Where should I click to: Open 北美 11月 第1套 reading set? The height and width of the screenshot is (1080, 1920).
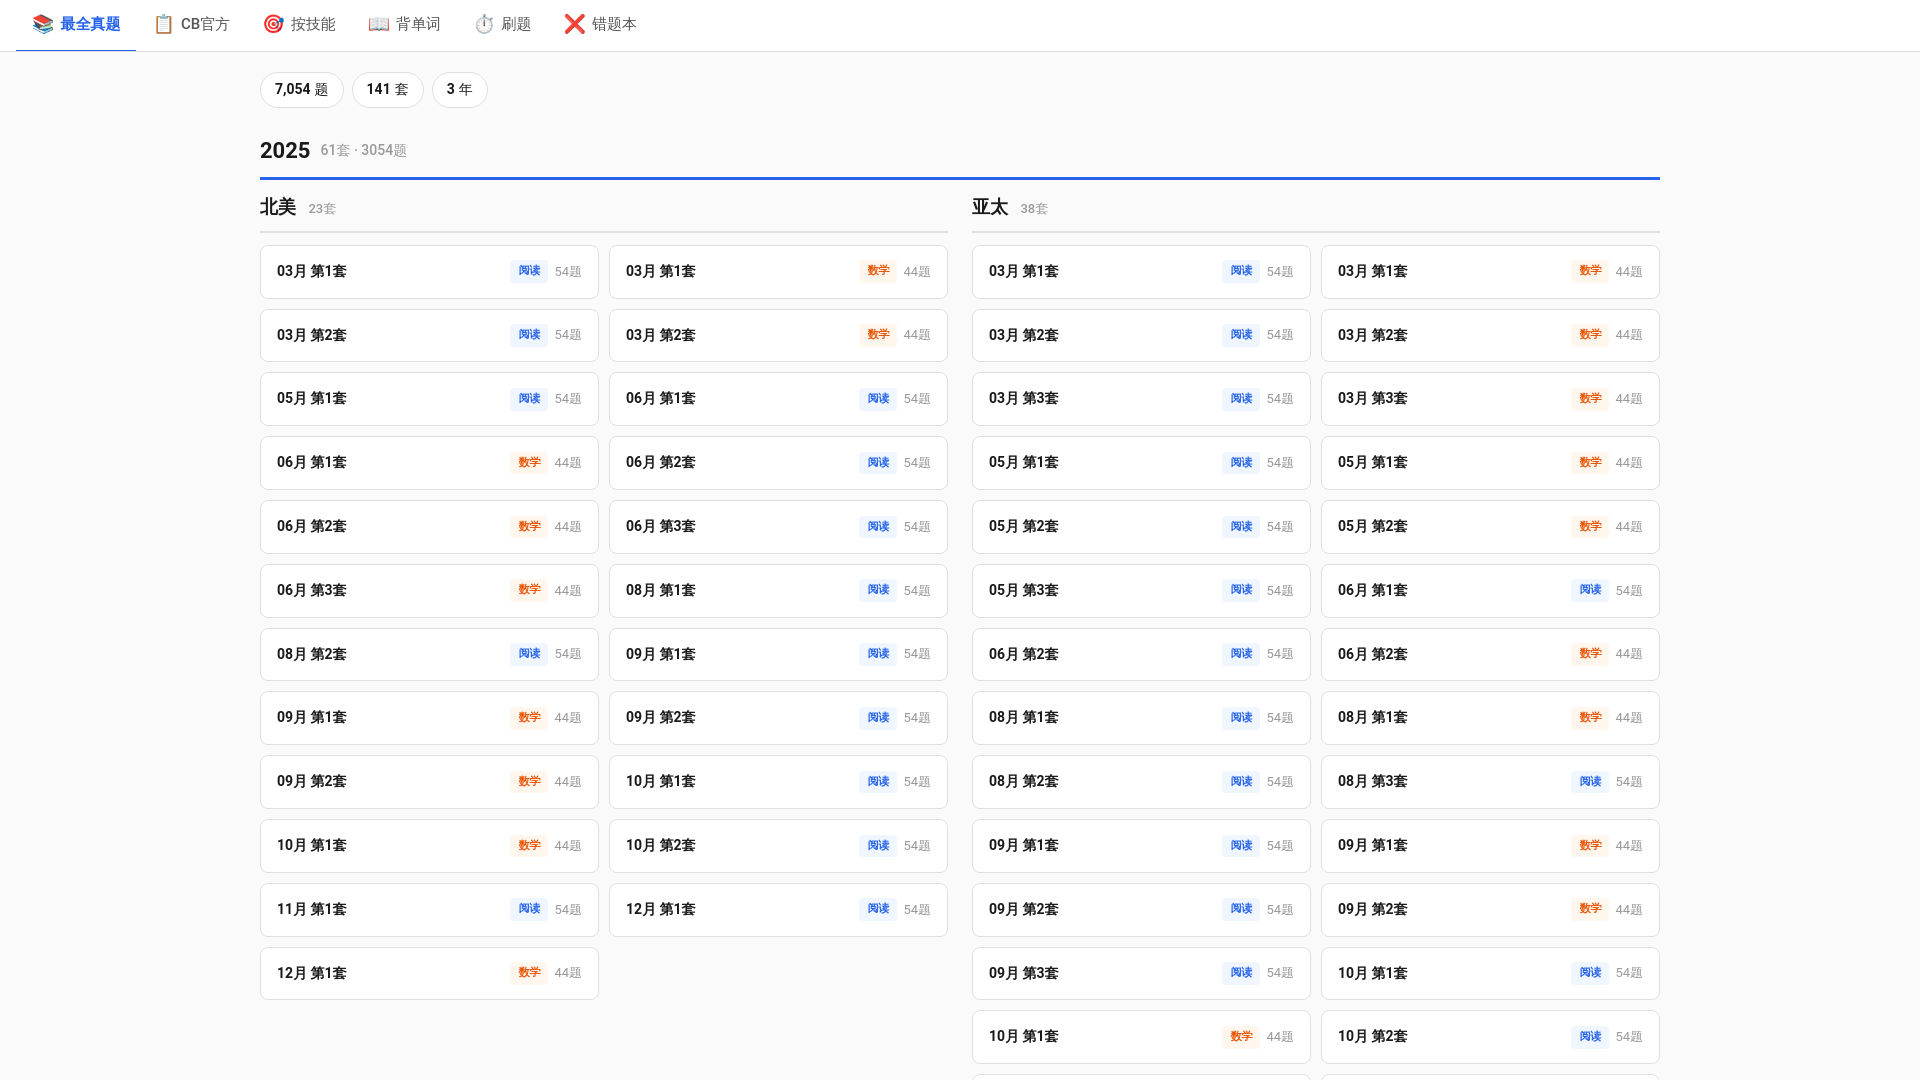(429, 910)
